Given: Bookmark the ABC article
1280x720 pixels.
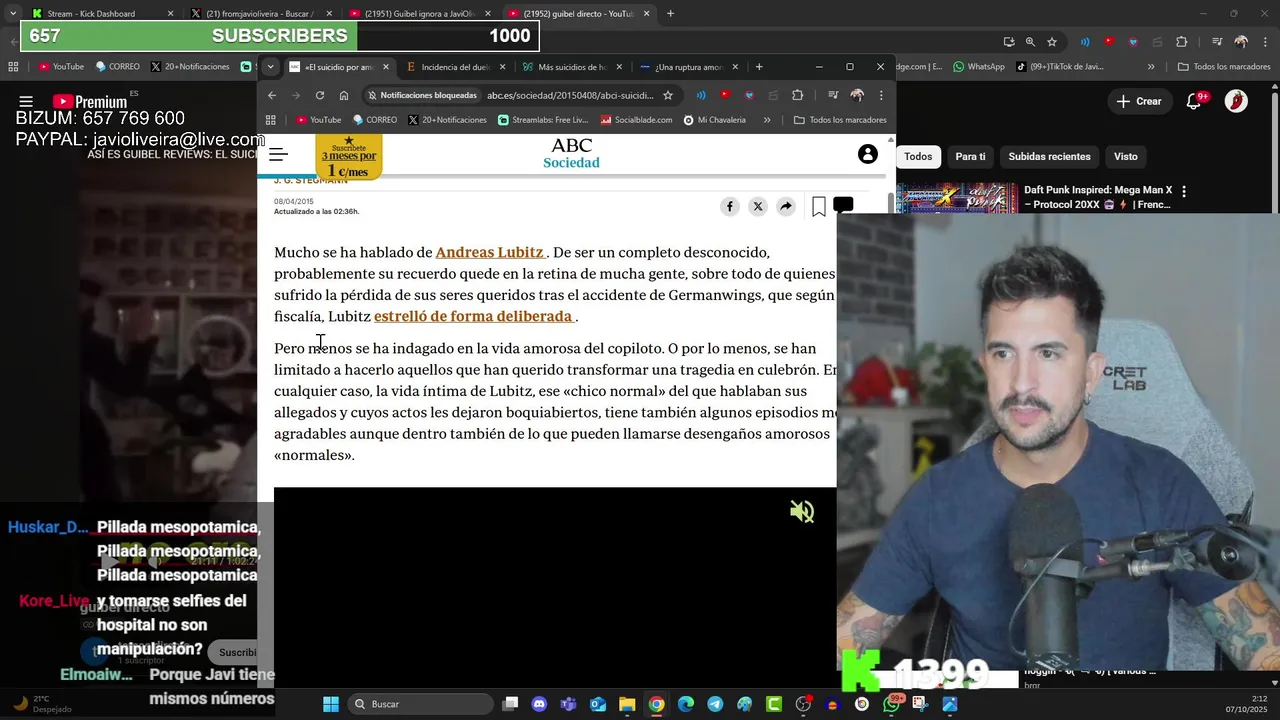Looking at the screenshot, I should tap(819, 206).
